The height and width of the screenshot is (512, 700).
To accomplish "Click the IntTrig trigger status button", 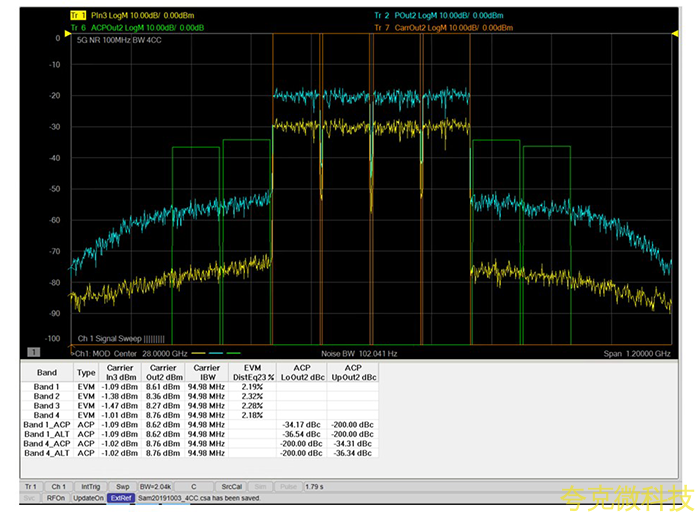I will tap(90, 485).
